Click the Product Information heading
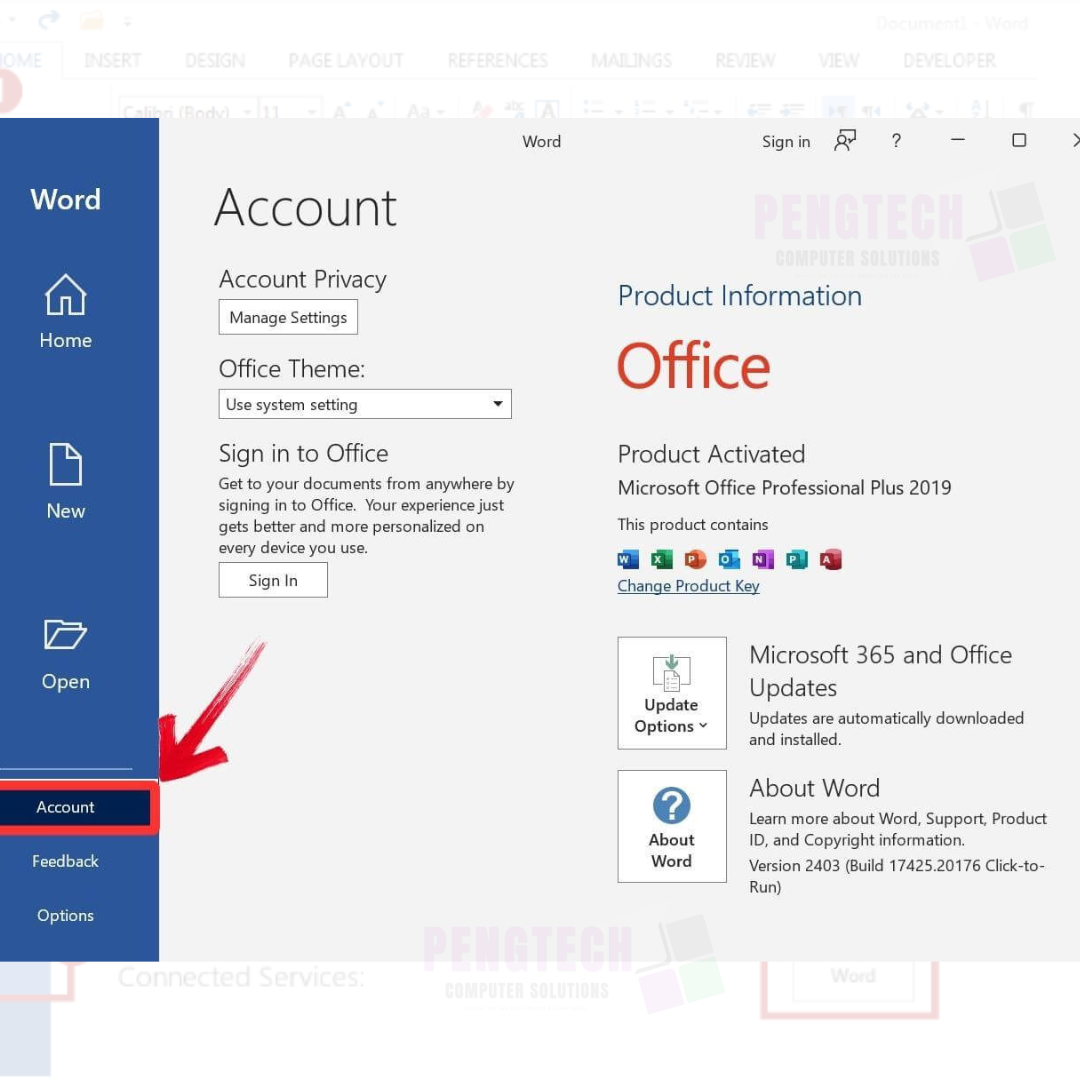The image size is (1080, 1080). coord(740,296)
